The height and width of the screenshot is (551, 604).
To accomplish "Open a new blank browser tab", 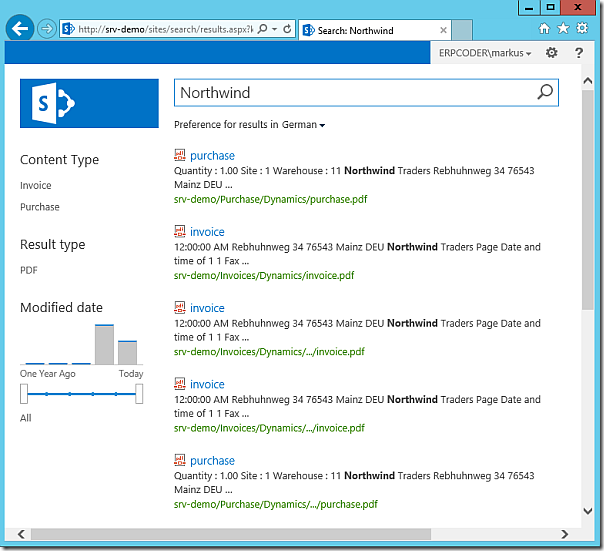I will click(462, 30).
